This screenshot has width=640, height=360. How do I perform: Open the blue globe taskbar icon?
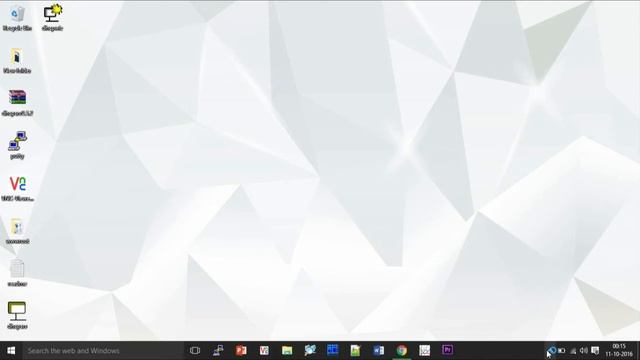(310, 350)
